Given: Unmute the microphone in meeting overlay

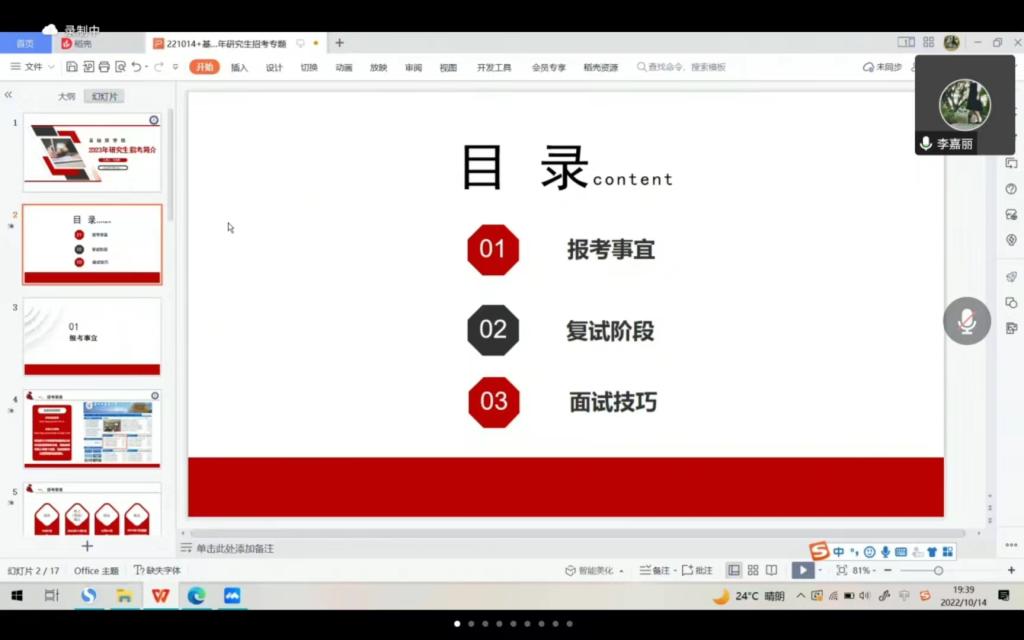Looking at the screenshot, I should coord(966,321).
